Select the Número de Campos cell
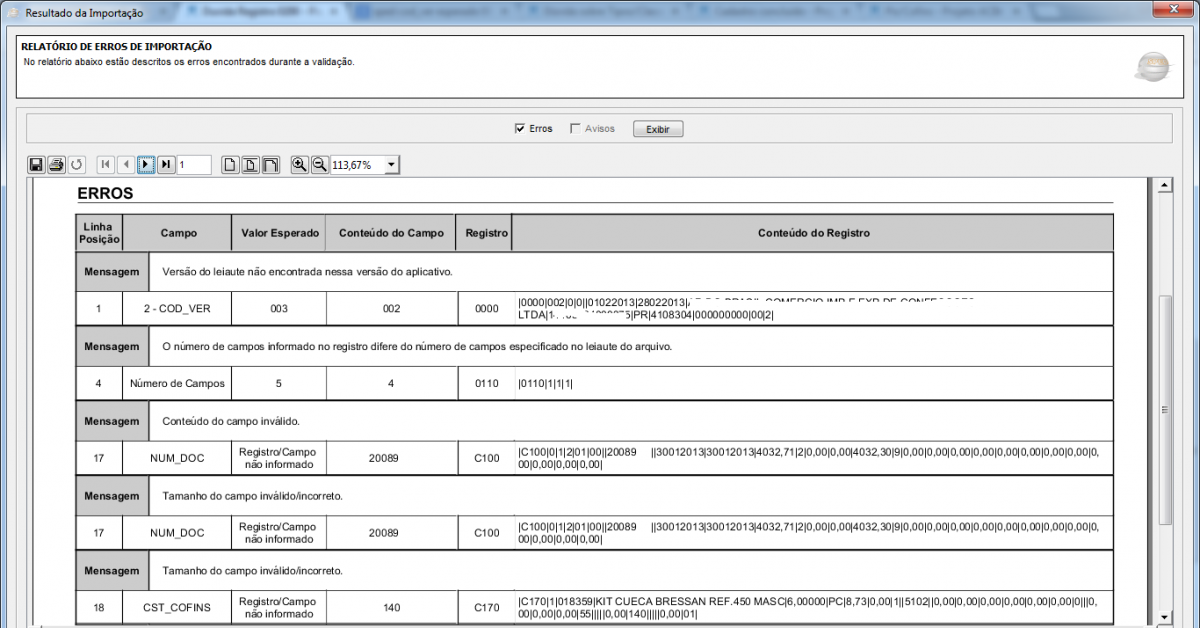Image resolution: width=1200 pixels, height=628 pixels. click(178, 383)
